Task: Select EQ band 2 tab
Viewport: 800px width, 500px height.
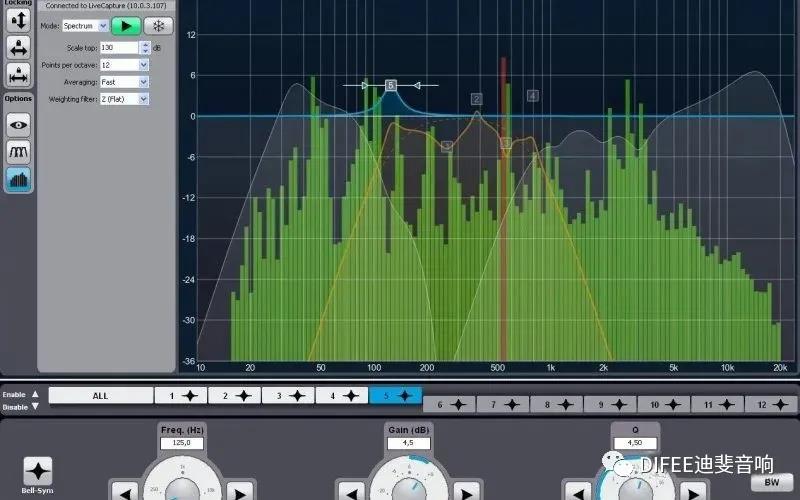Action: click(235, 395)
